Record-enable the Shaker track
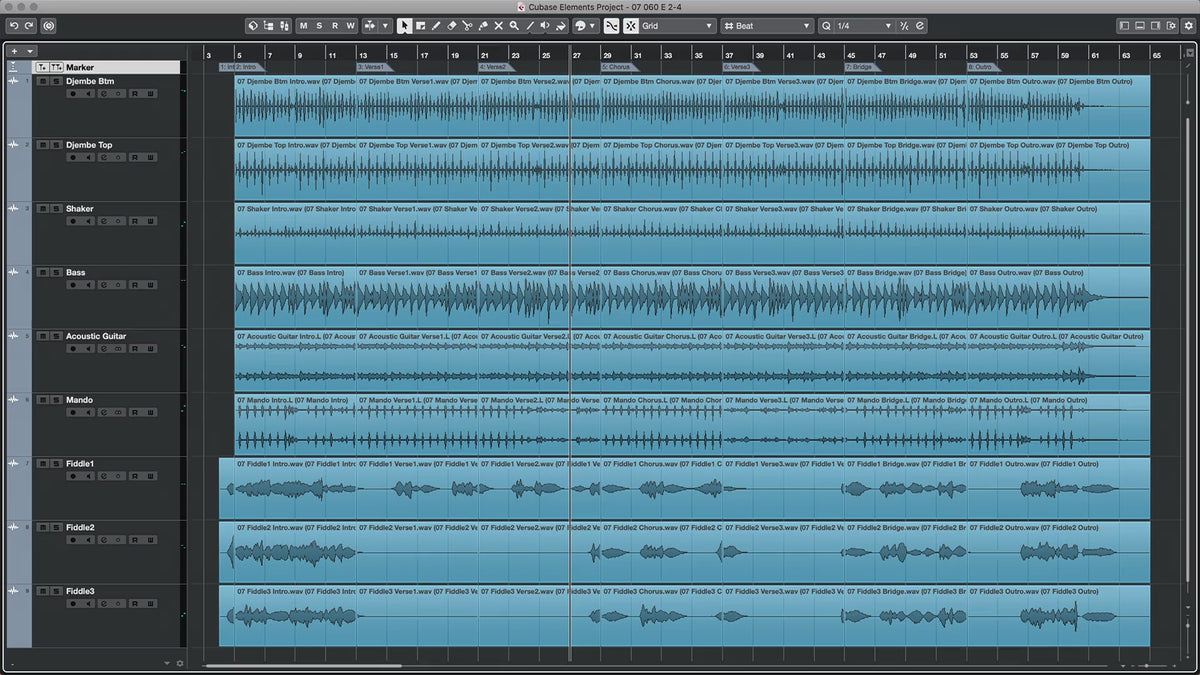This screenshot has width=1200, height=675. [x=72, y=221]
